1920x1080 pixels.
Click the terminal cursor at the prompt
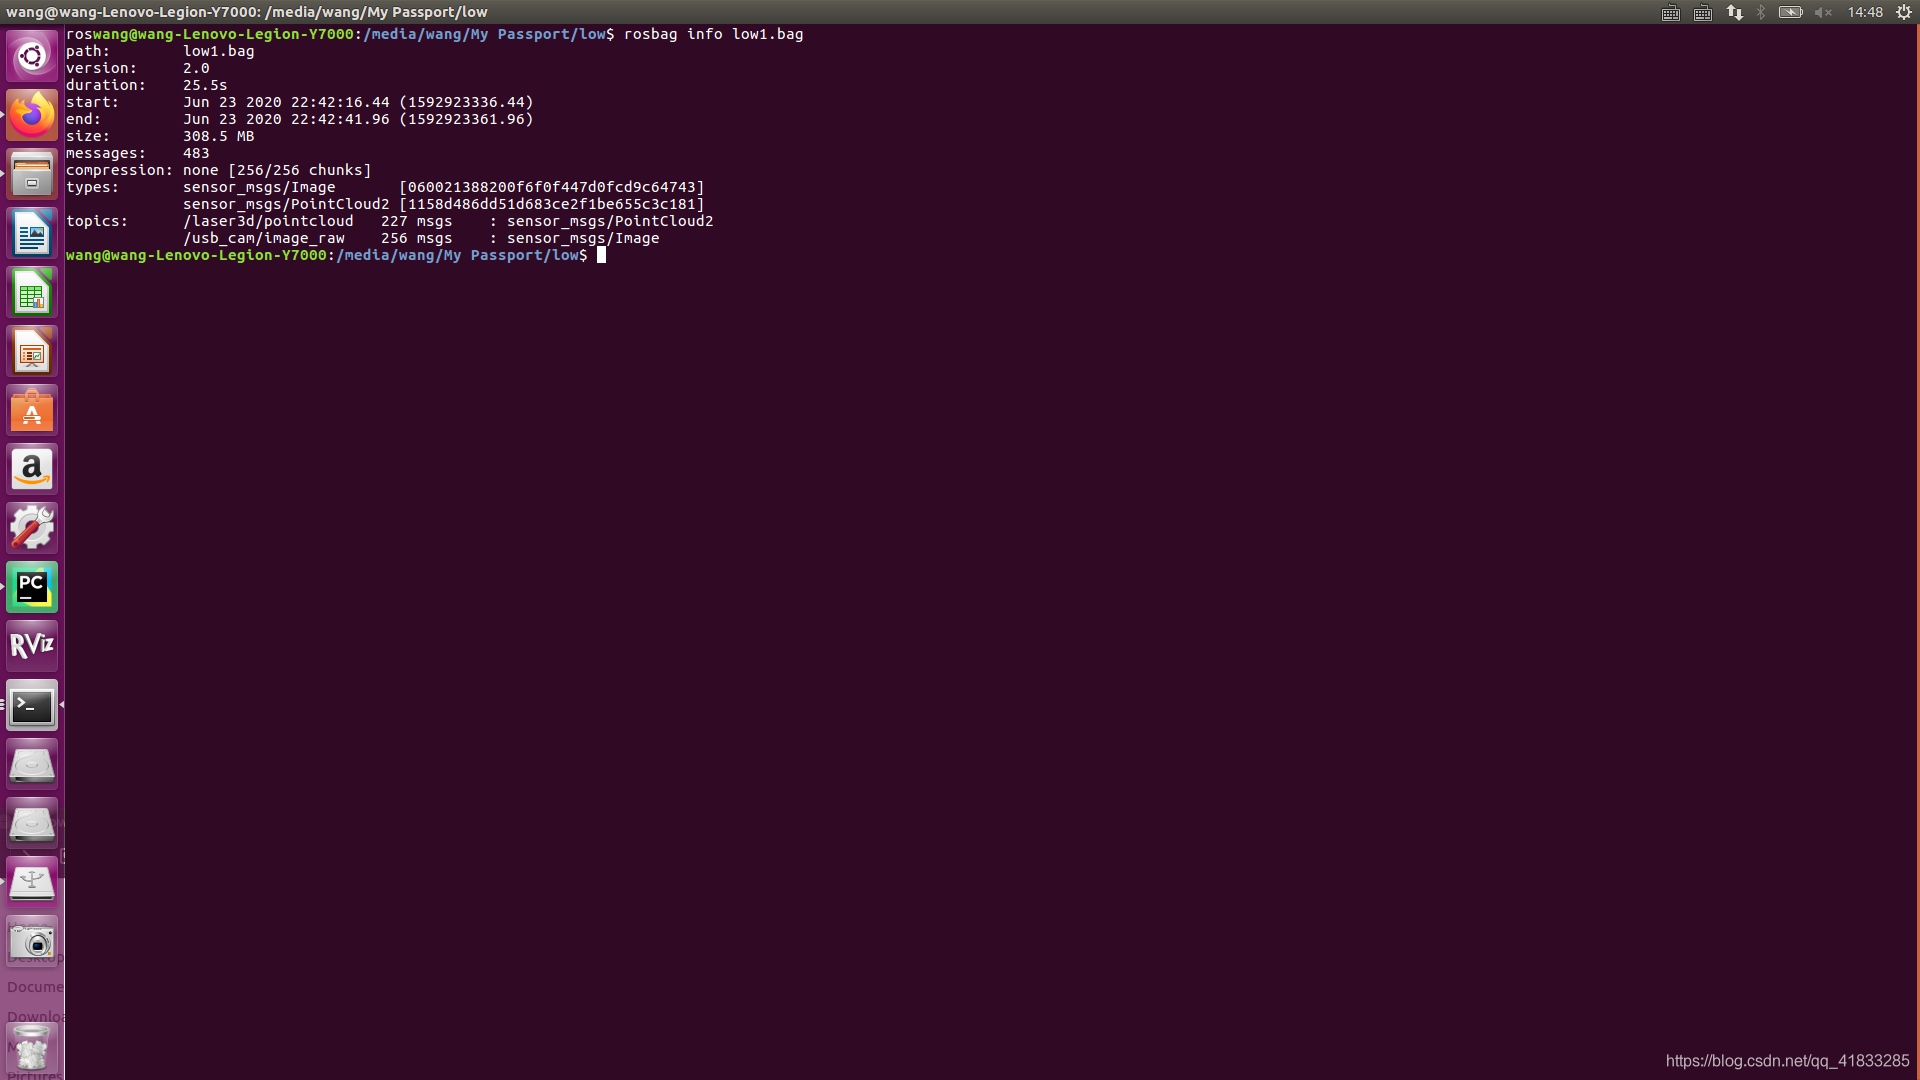tap(601, 255)
